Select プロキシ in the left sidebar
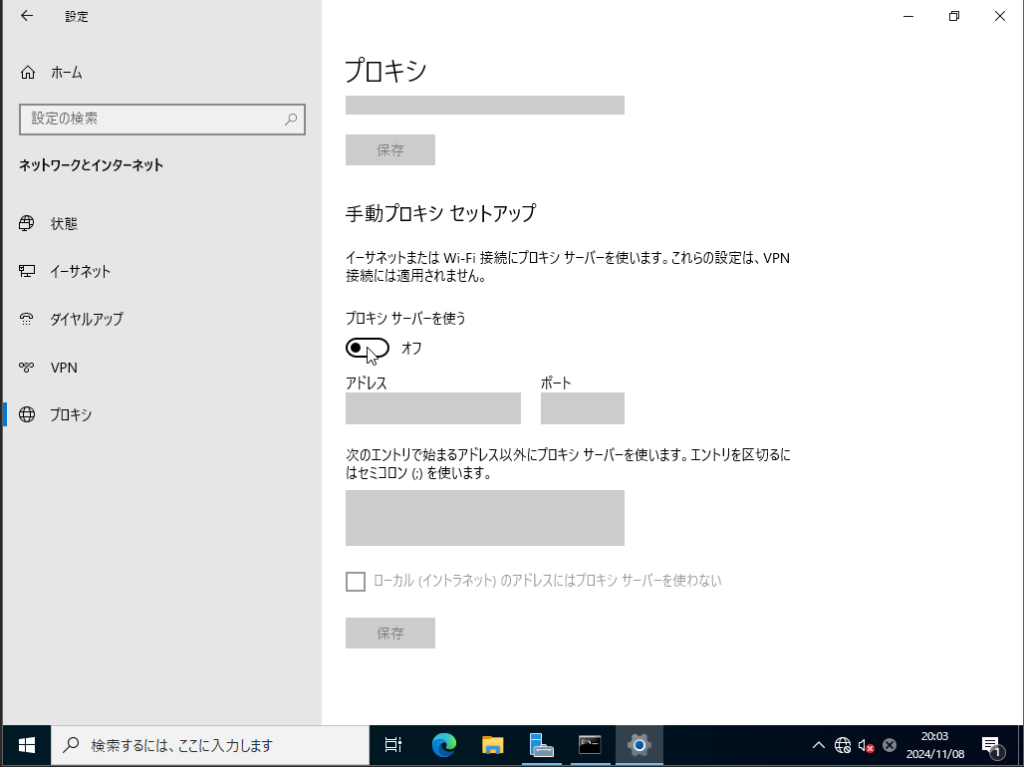 70,415
